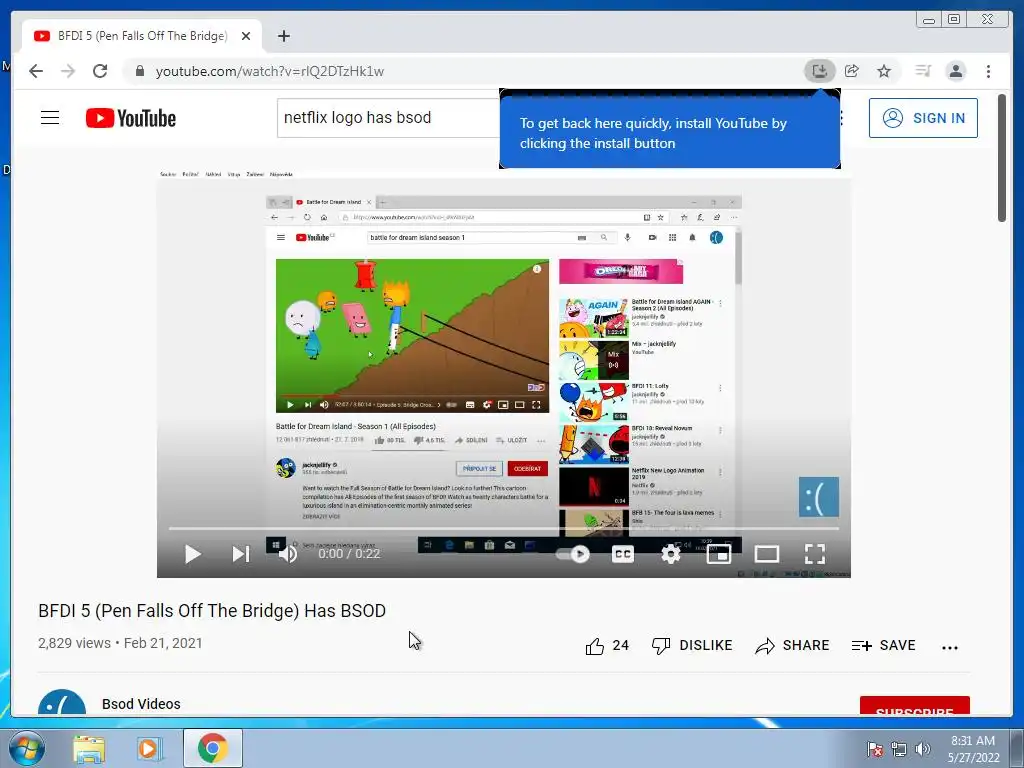Open Chrome's three-dot menu

tap(988, 71)
